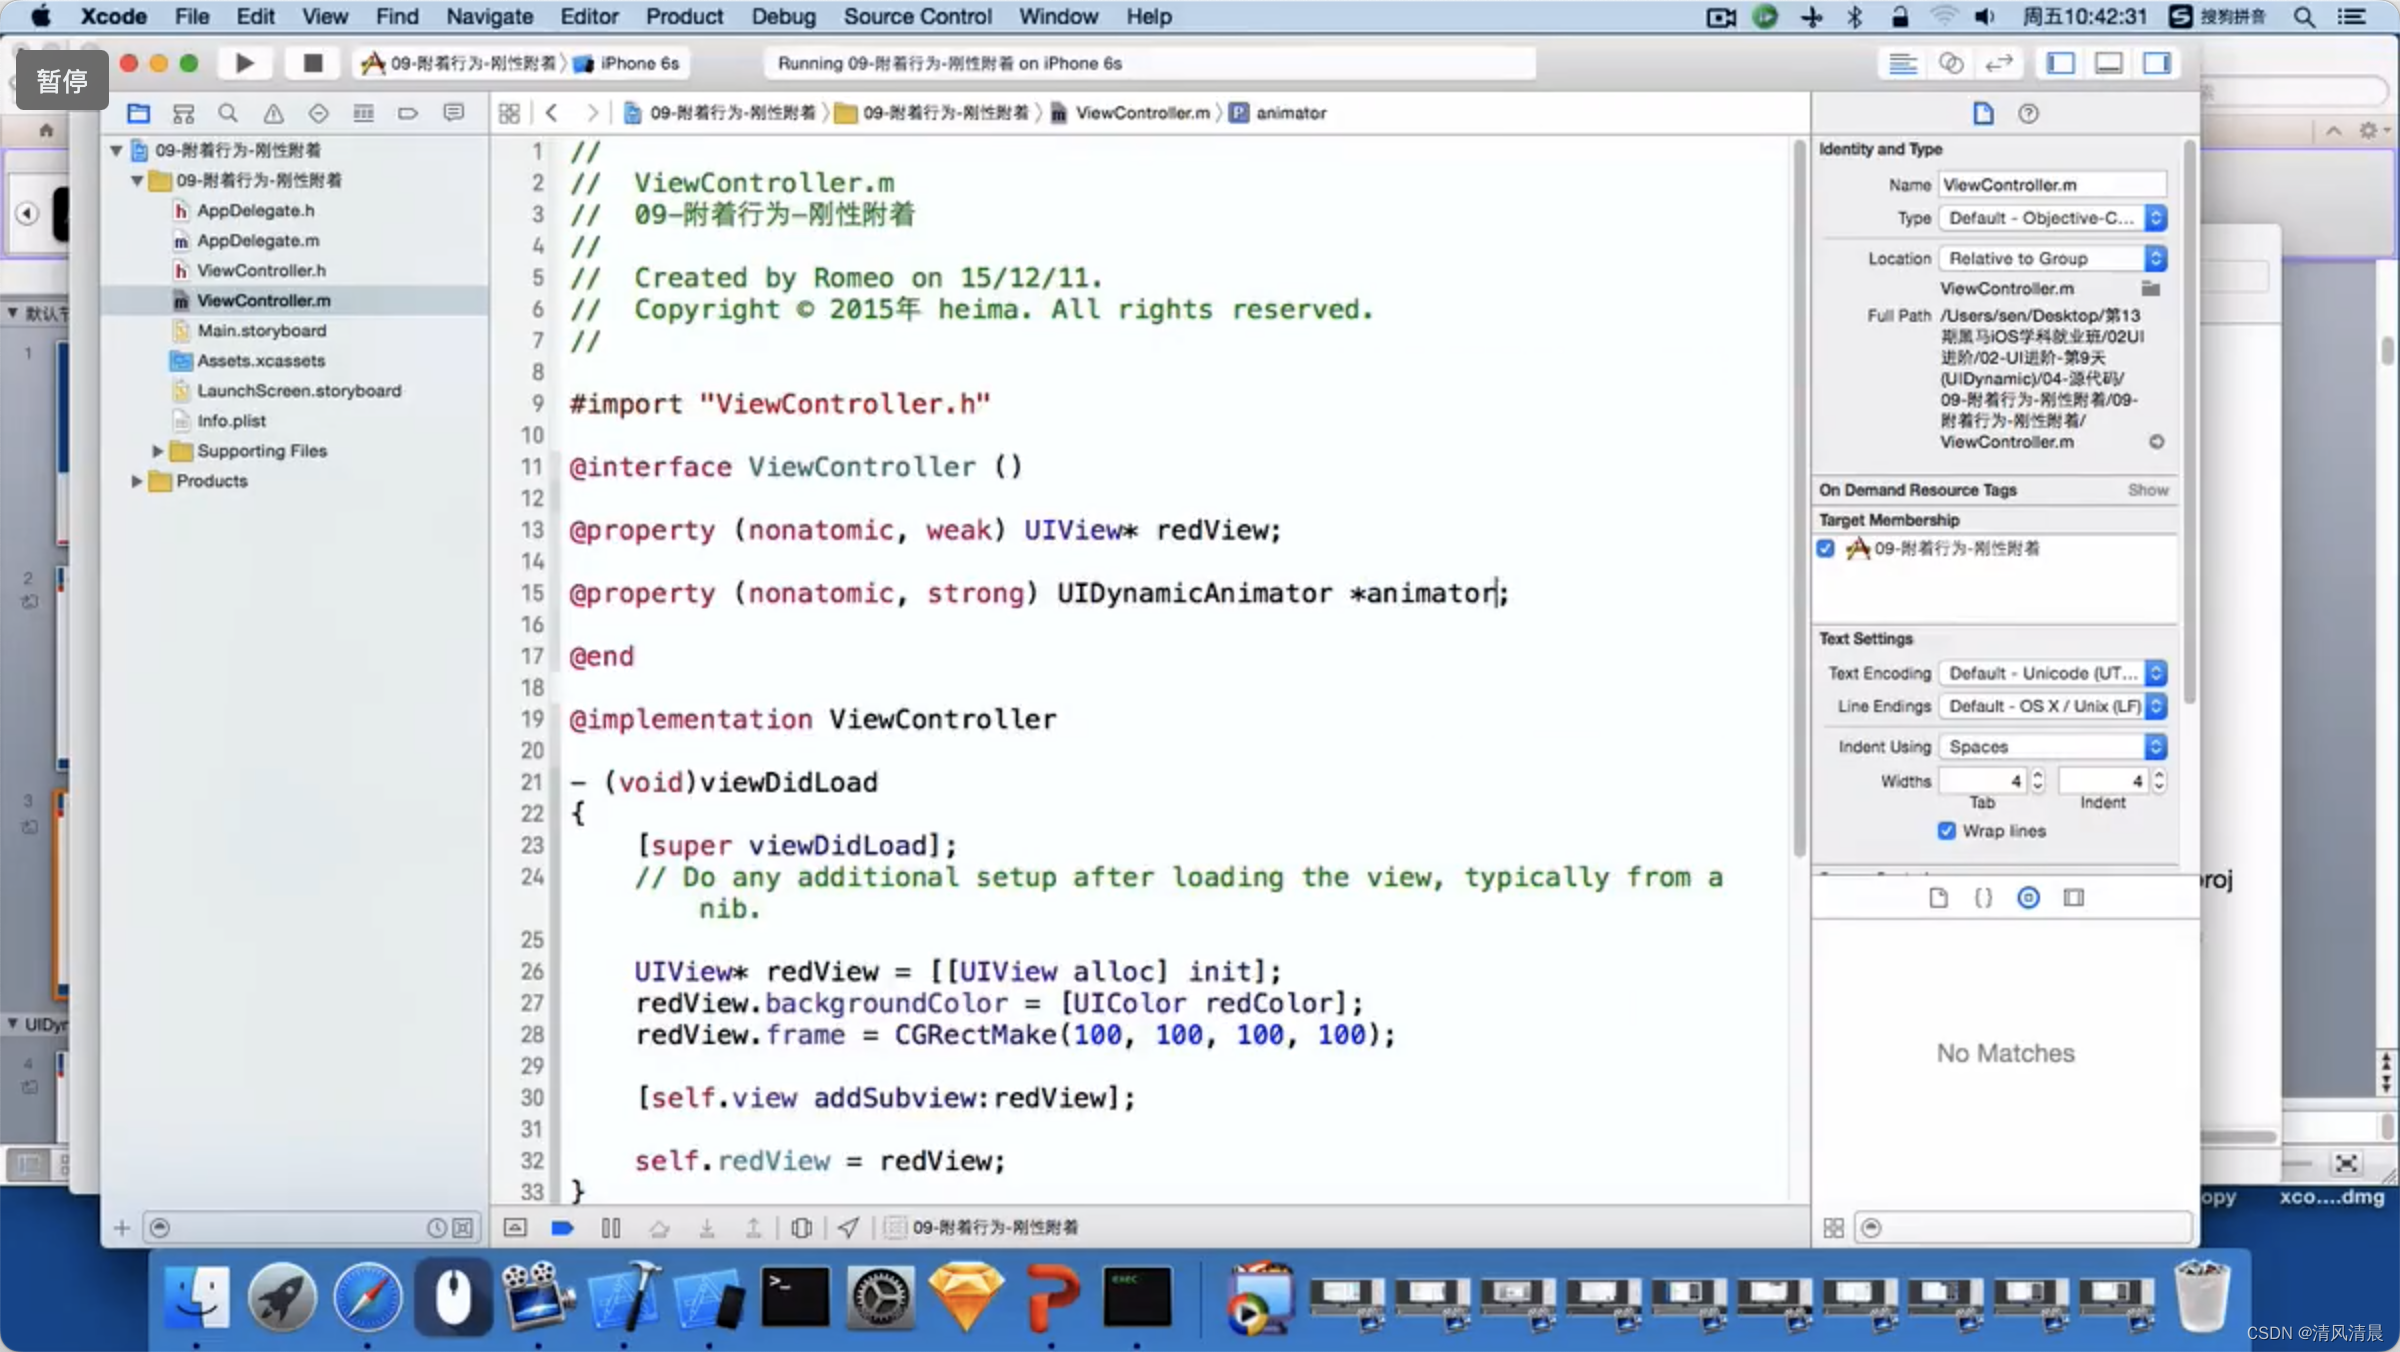2400x1352 pixels.
Task: Open the Source Control menu
Action: coord(917,16)
